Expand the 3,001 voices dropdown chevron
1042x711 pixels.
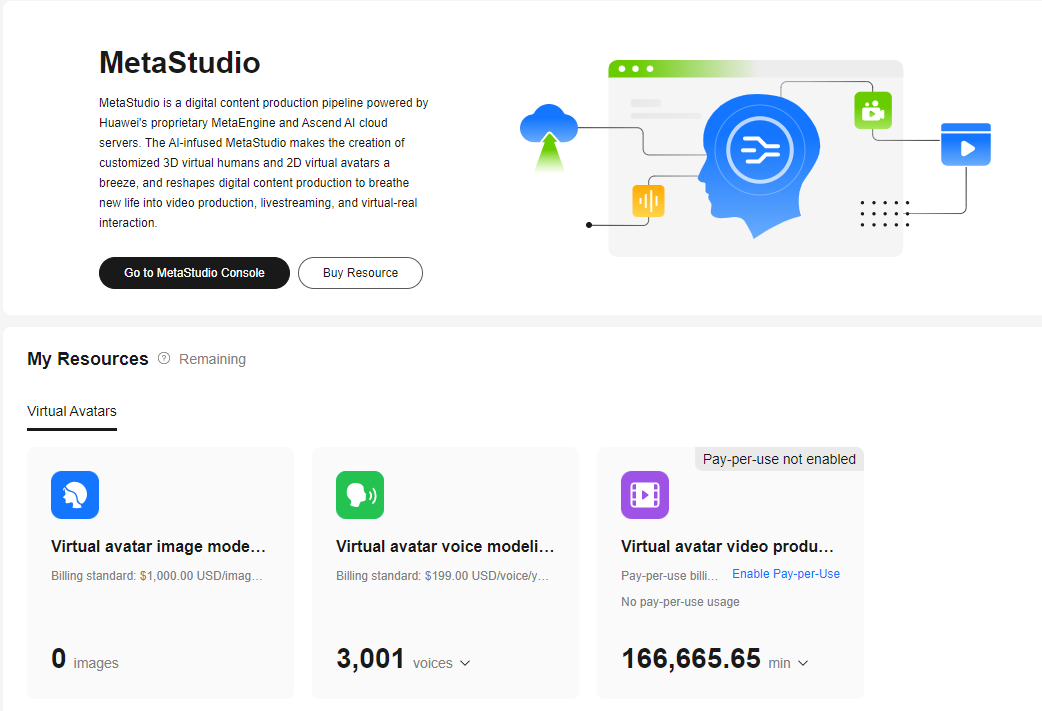(x=465, y=663)
